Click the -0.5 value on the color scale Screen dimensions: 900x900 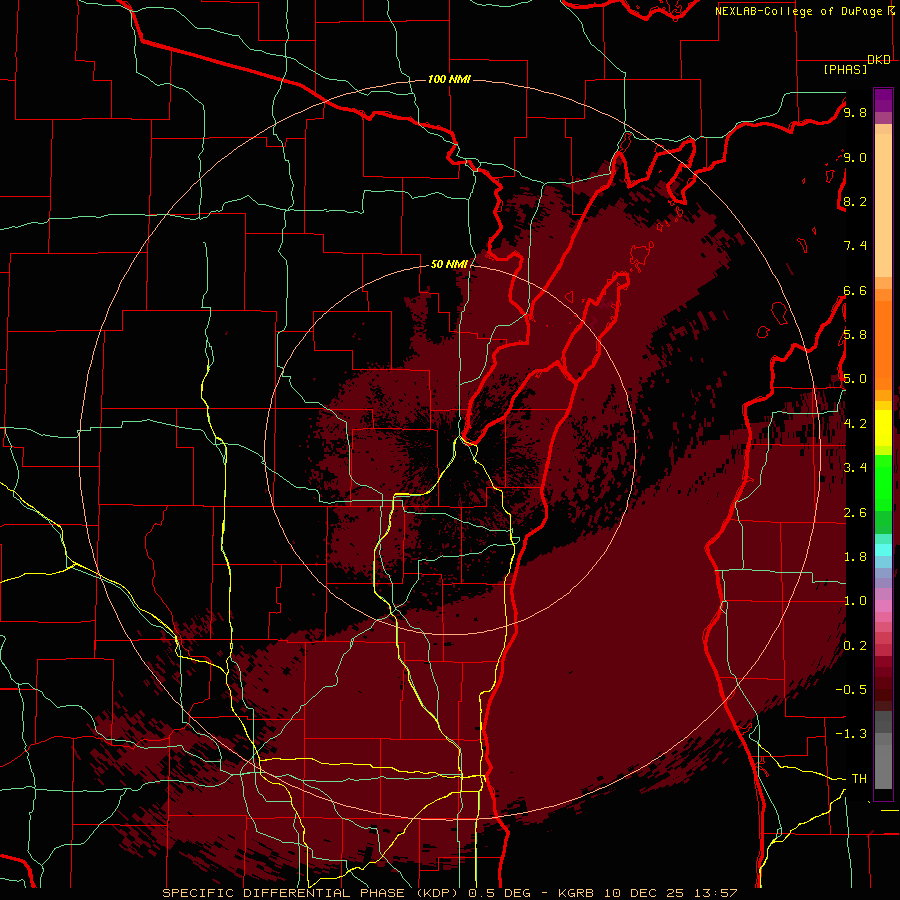(x=851, y=690)
